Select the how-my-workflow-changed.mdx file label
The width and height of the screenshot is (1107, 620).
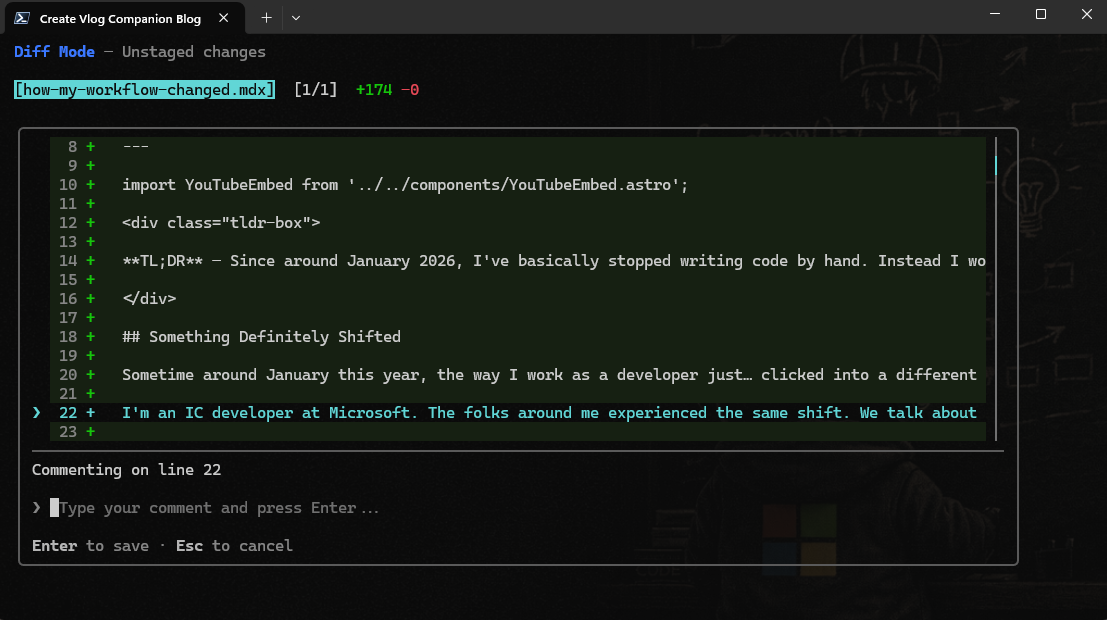[x=145, y=90]
